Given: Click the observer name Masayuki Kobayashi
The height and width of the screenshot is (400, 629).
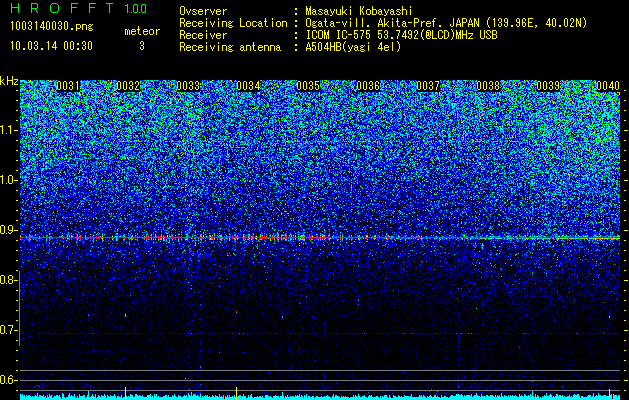Looking at the screenshot, I should [359, 11].
